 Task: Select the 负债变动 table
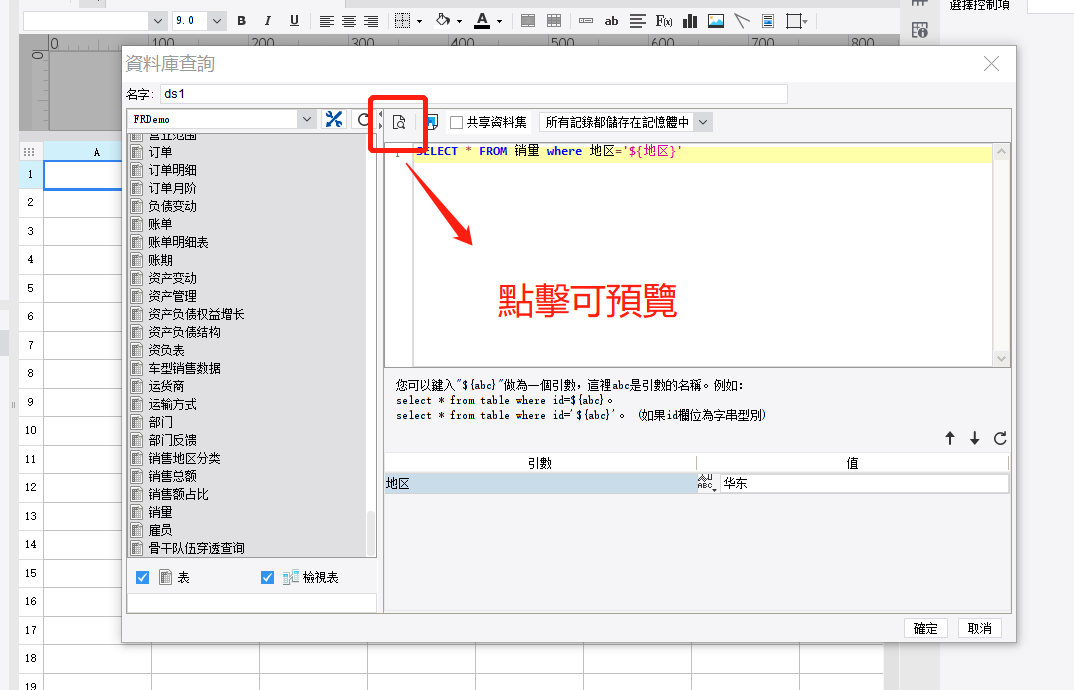tap(173, 206)
